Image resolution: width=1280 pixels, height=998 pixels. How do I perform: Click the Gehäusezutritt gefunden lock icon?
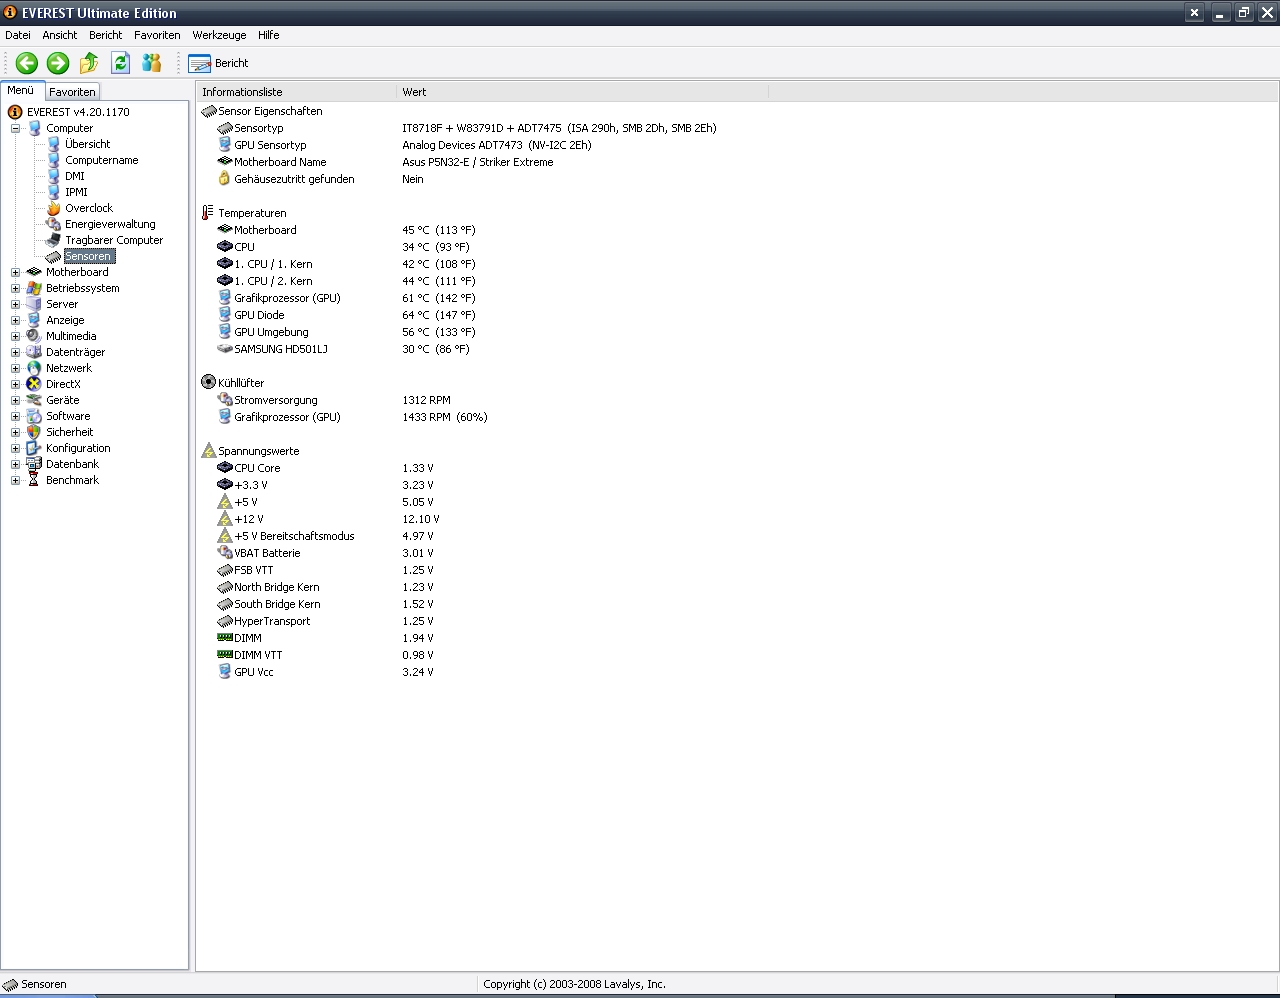point(224,179)
